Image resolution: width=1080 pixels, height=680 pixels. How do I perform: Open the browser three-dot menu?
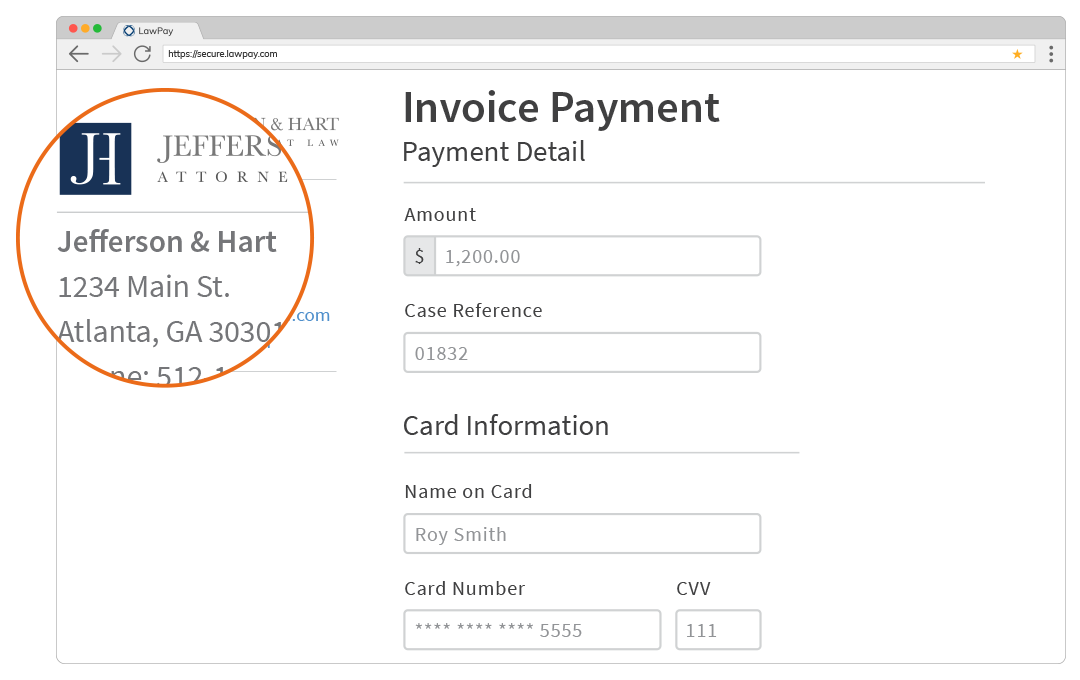click(1051, 54)
